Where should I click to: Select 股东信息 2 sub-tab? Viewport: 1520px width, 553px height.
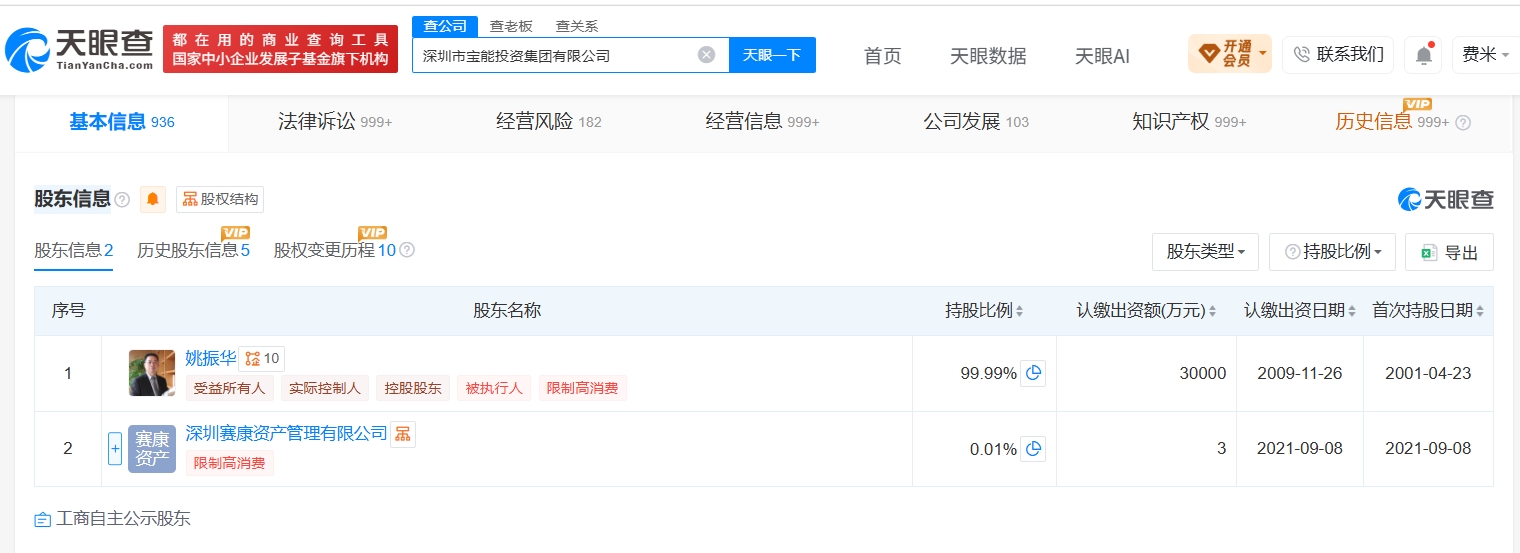74,250
